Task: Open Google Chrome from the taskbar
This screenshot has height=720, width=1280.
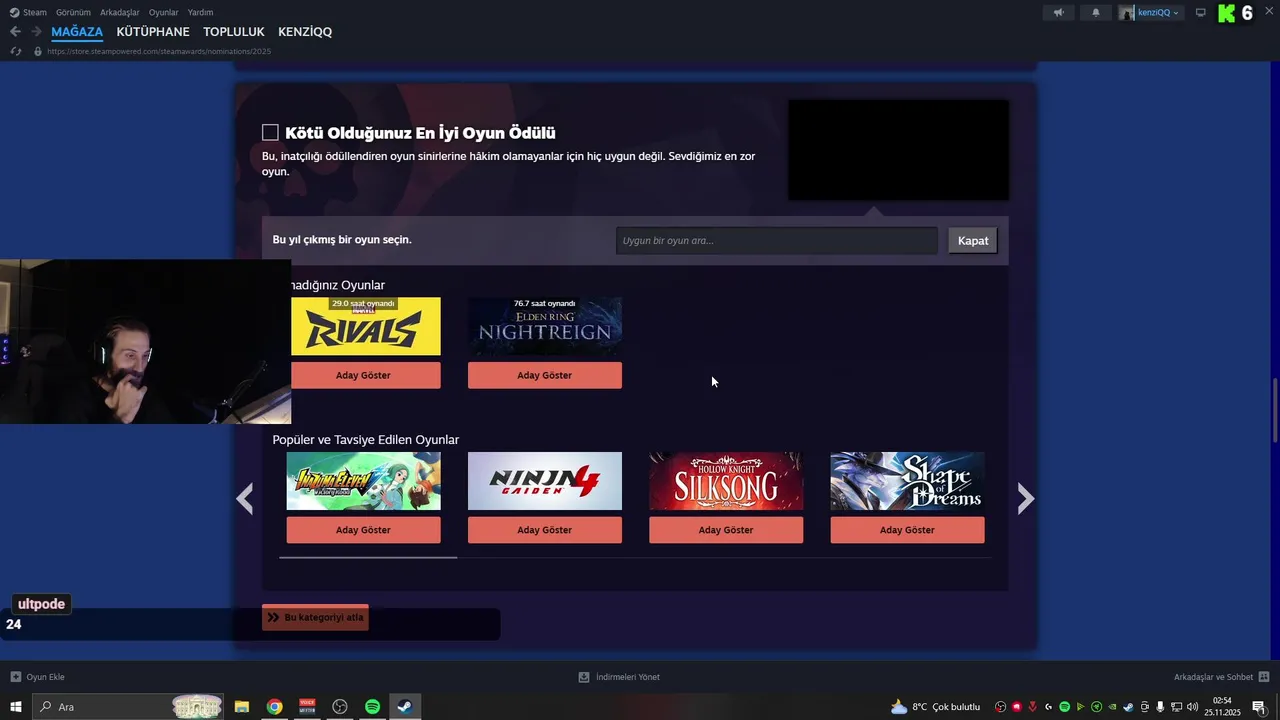Action: (x=274, y=707)
